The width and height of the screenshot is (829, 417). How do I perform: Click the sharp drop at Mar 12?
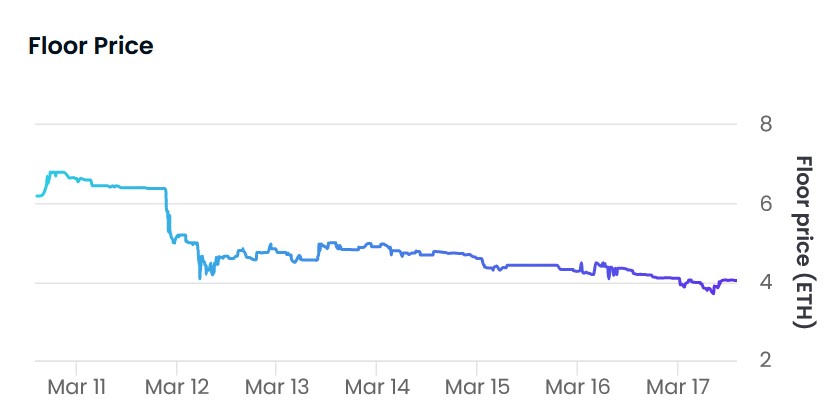(168, 211)
